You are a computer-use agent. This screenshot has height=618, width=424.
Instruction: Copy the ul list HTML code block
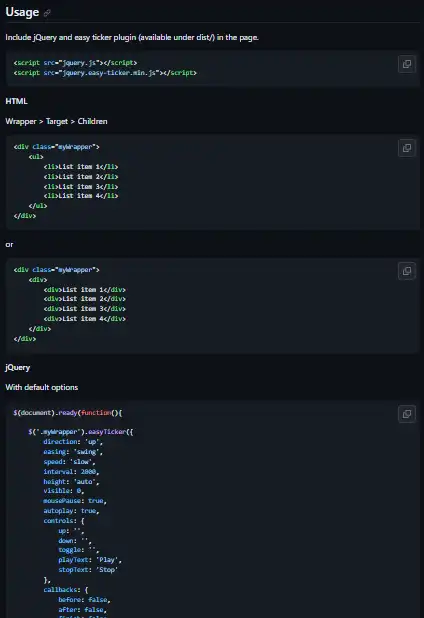tap(407, 148)
